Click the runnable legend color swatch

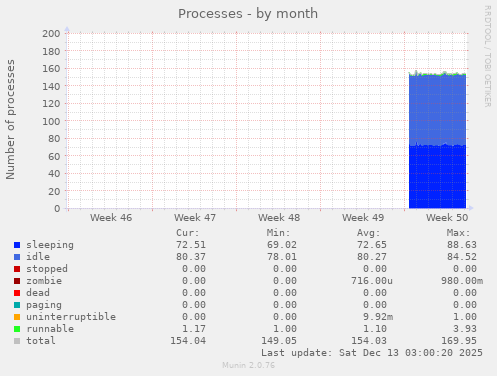17,329
